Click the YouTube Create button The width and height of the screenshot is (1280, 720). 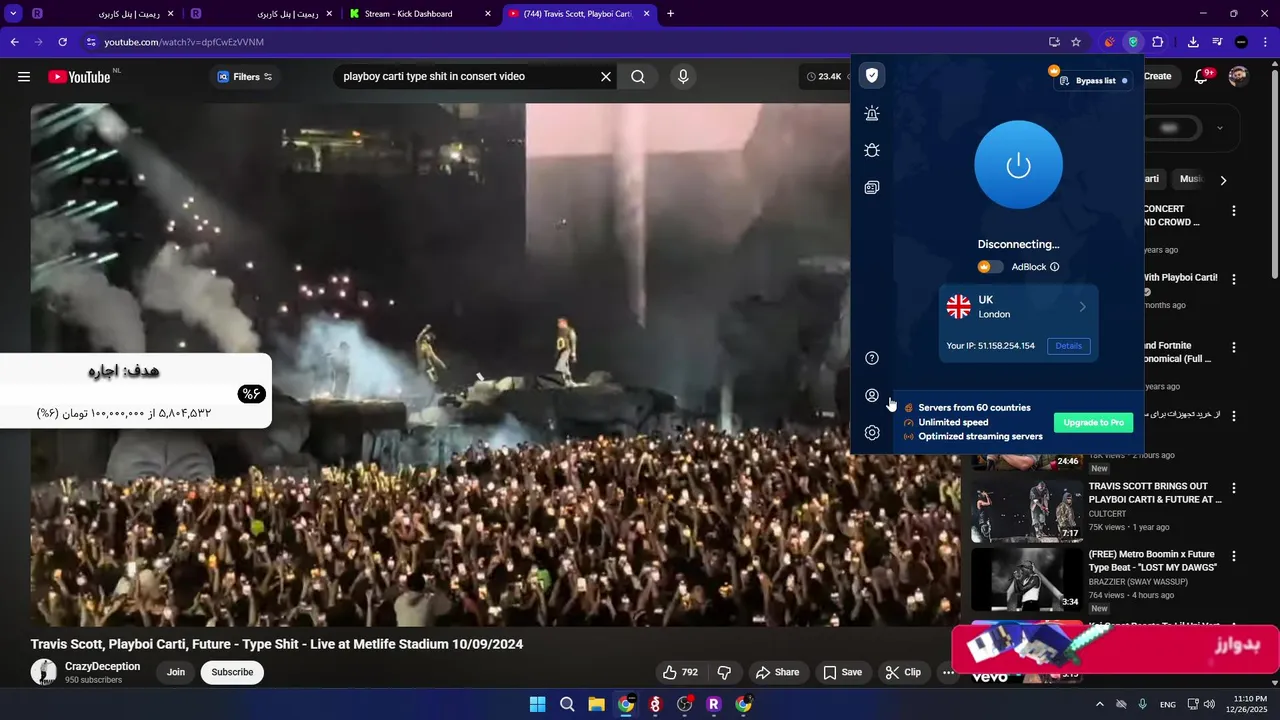pos(1157,77)
